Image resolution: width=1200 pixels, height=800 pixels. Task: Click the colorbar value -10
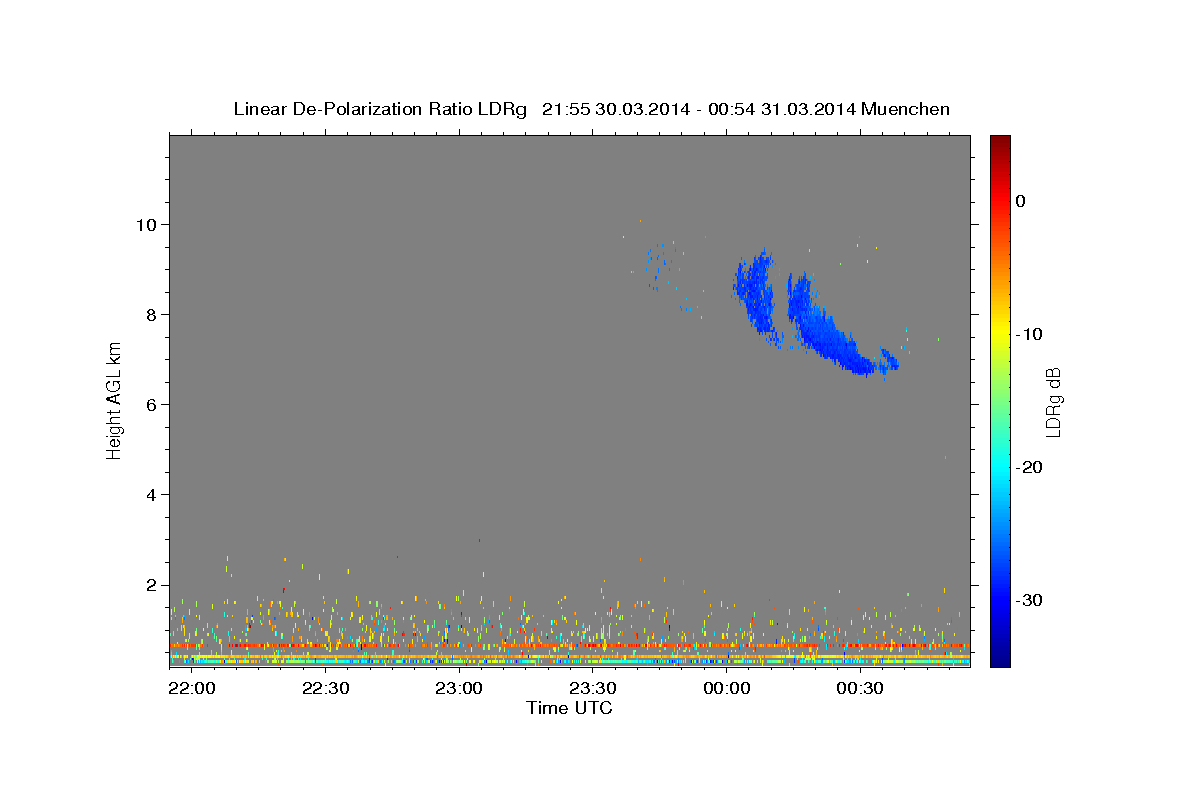click(1028, 334)
